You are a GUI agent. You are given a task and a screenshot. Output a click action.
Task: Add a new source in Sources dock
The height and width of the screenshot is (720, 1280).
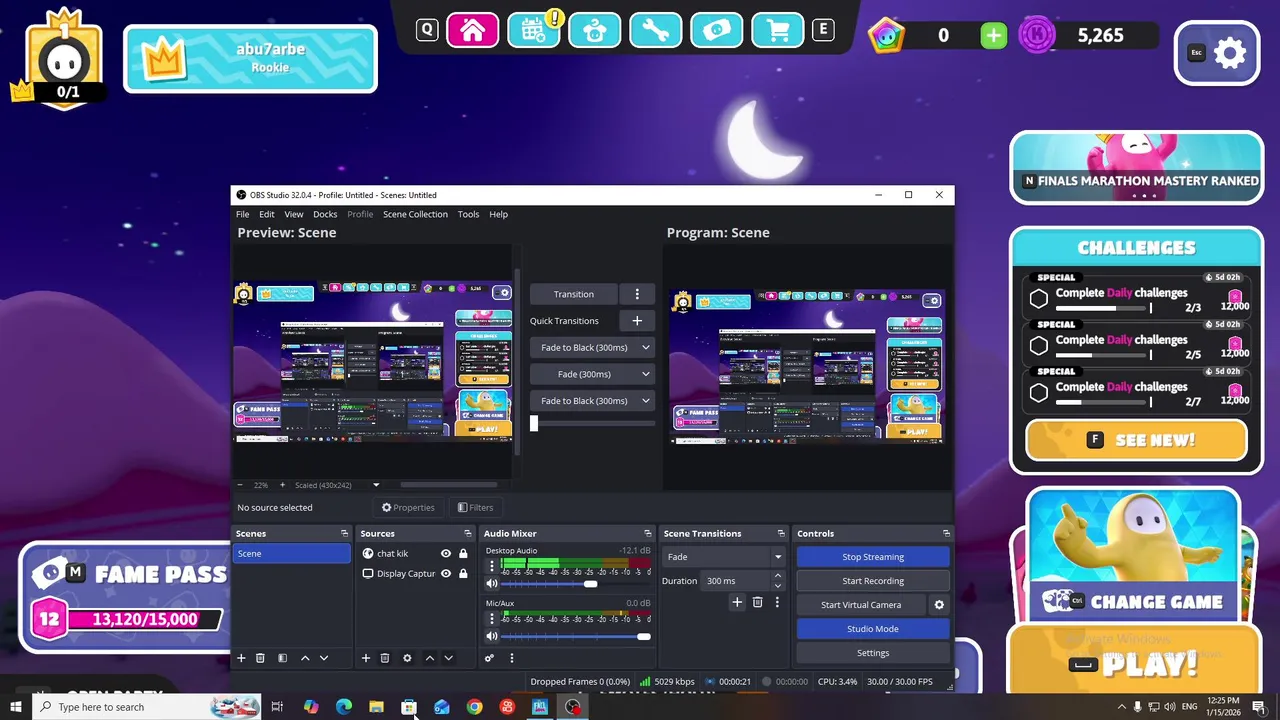coord(365,658)
